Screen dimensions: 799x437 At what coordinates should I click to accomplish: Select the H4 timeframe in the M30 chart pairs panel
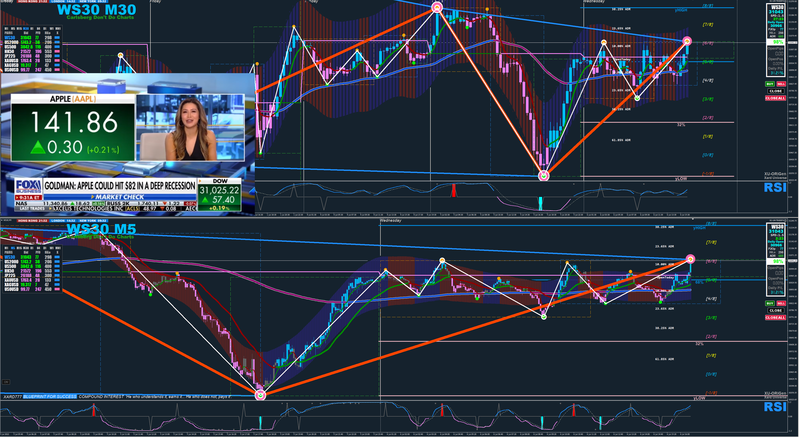pos(38,29)
